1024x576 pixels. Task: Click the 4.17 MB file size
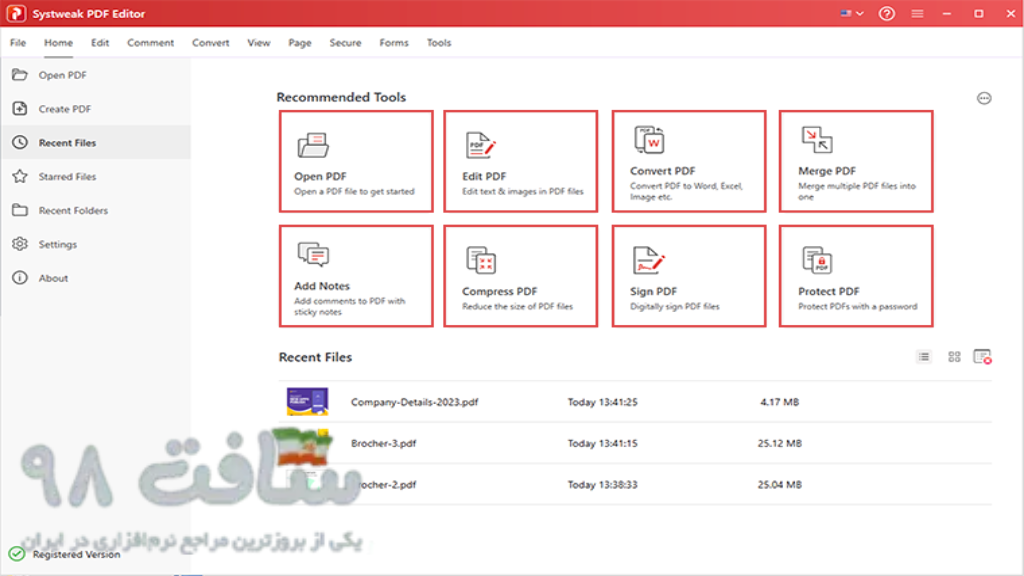(779, 402)
